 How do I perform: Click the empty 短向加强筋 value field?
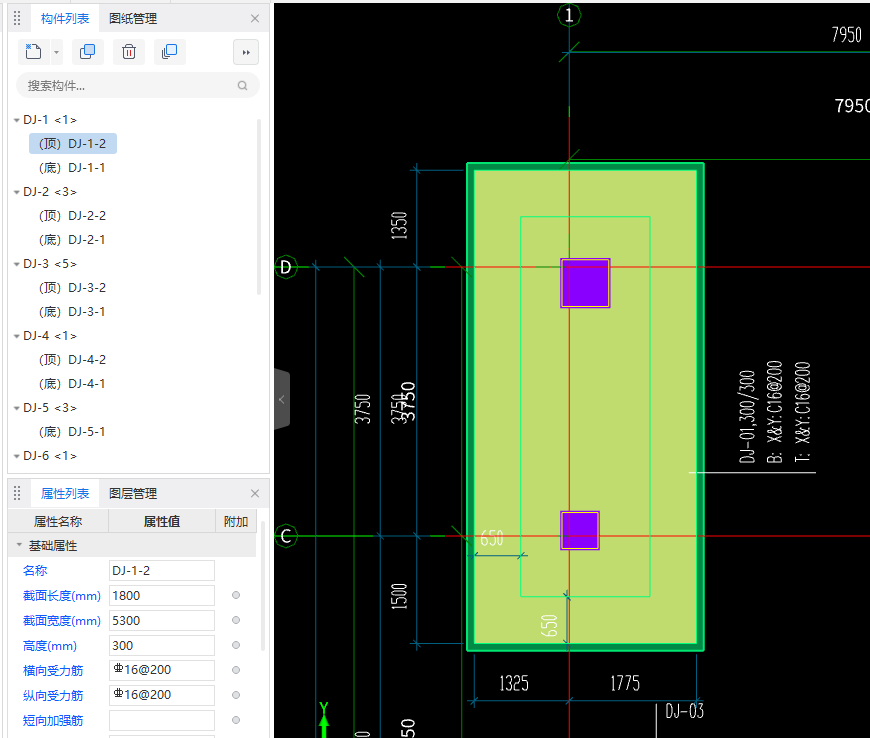pyautogui.click(x=162, y=720)
